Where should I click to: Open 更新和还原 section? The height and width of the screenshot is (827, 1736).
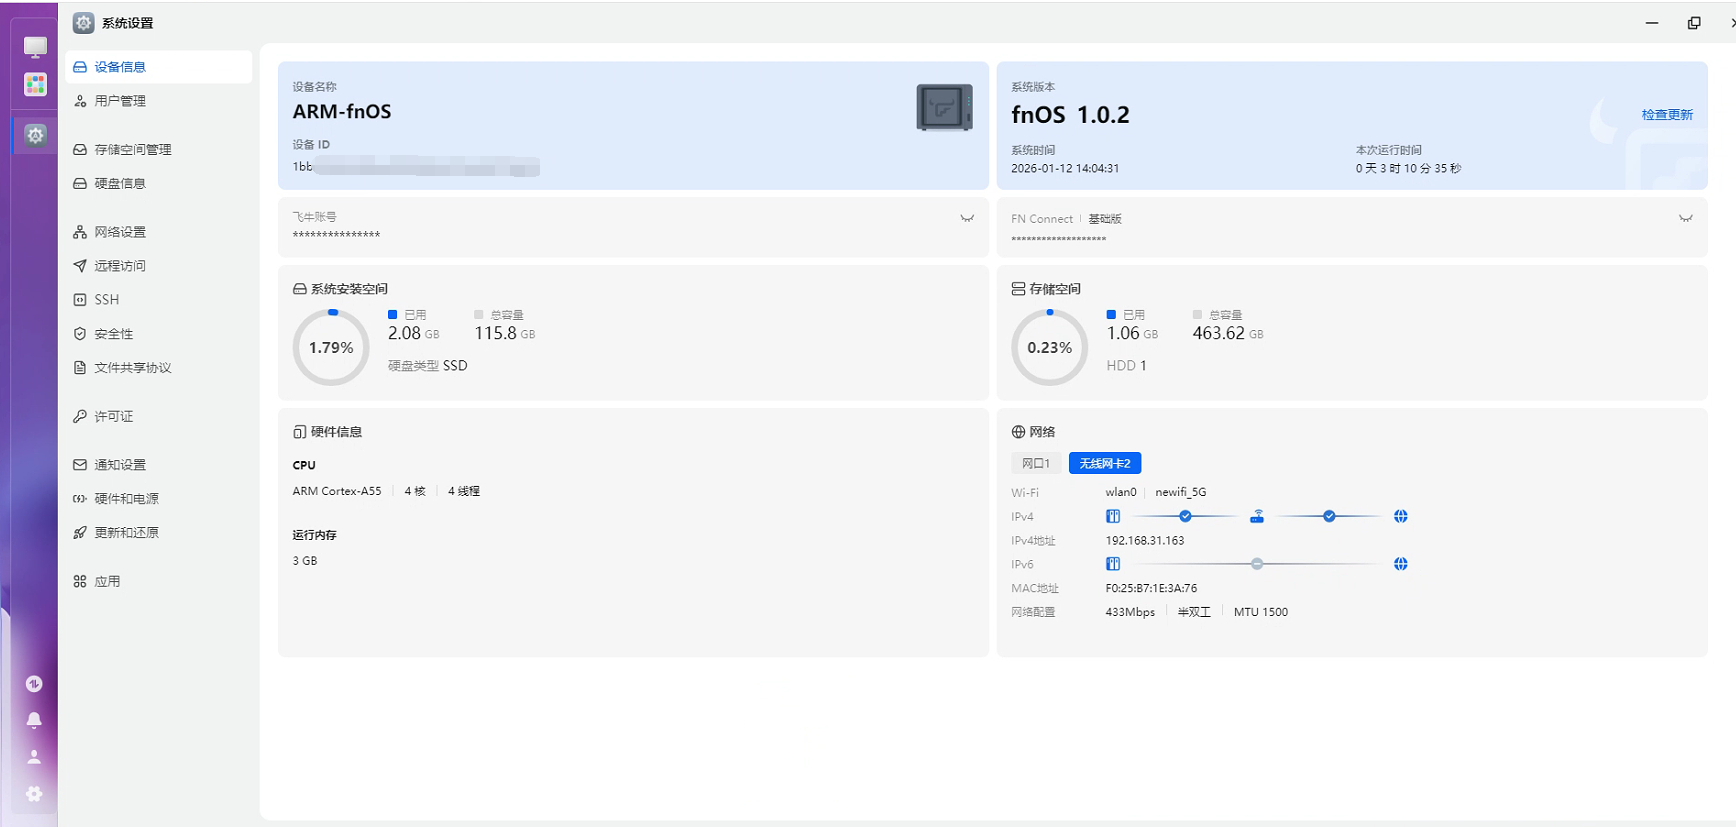point(159,533)
